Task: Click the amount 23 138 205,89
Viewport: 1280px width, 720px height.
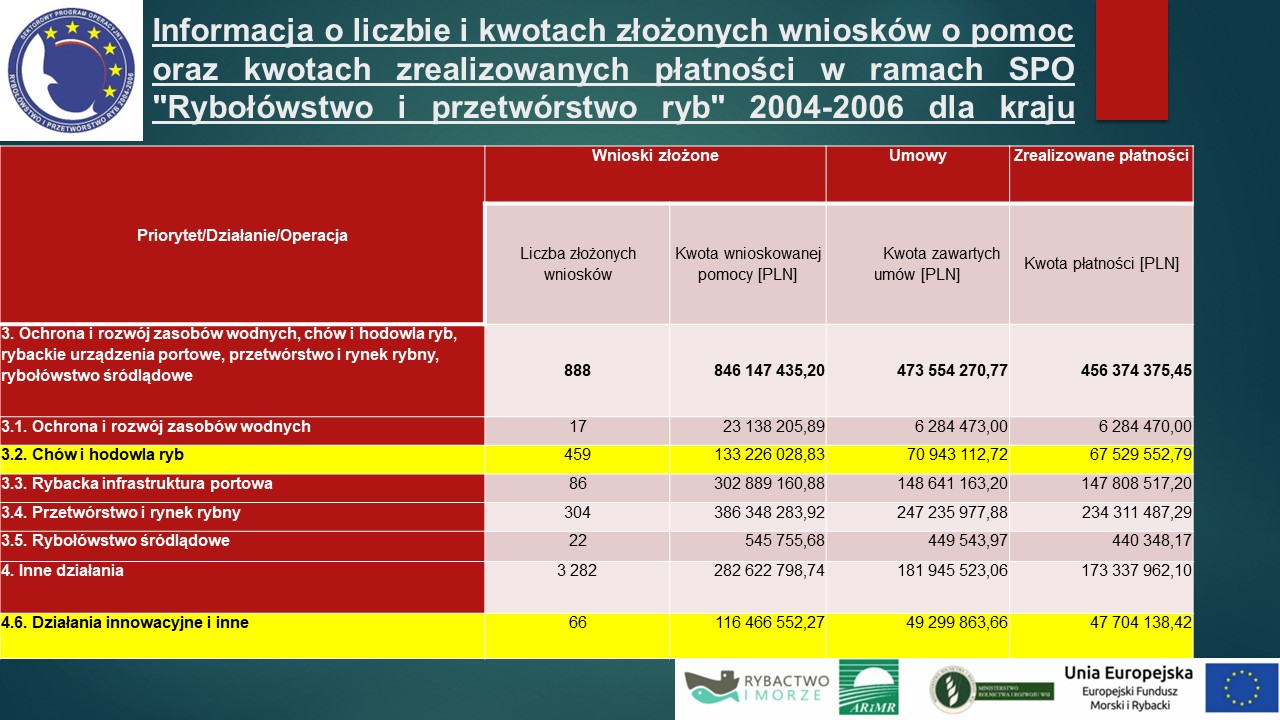Action: (x=774, y=427)
